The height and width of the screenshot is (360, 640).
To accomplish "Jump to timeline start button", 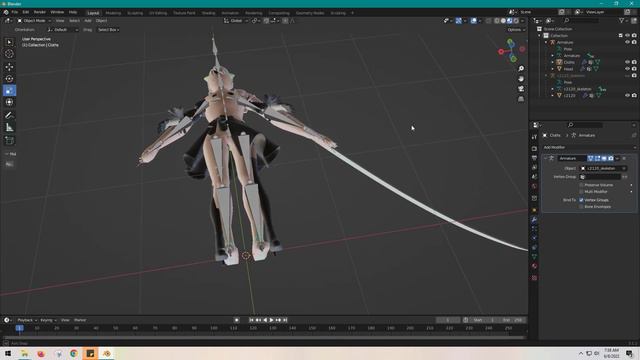I will click(251, 320).
